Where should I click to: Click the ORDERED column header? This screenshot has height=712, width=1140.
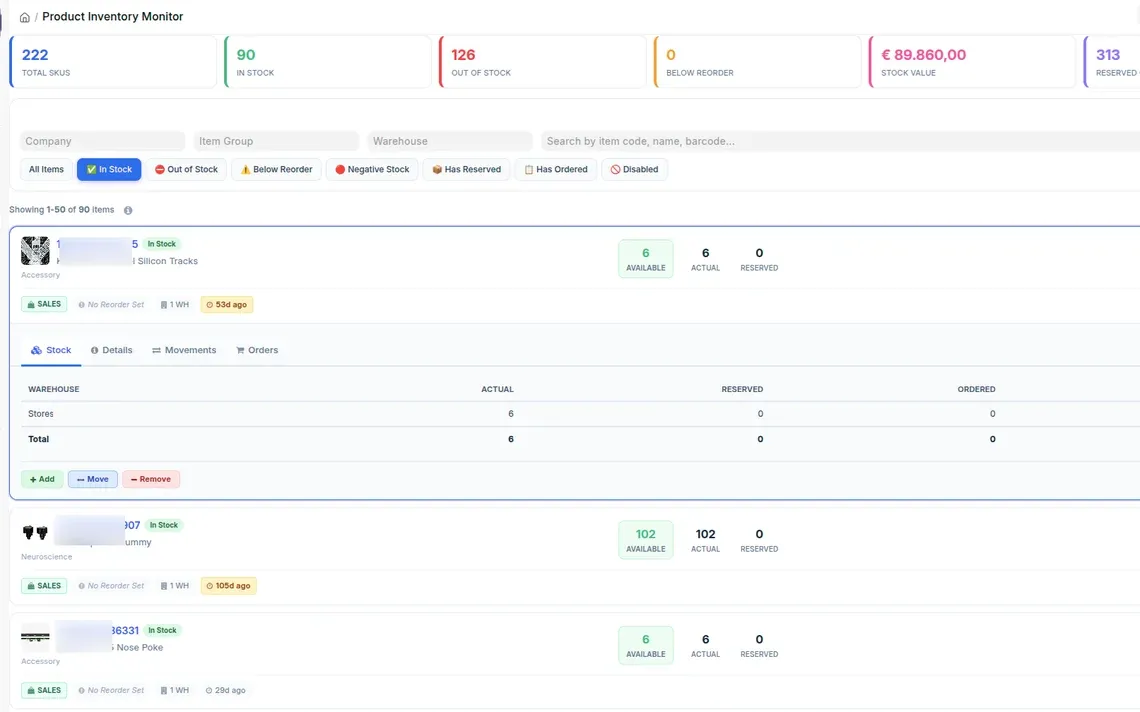point(976,390)
